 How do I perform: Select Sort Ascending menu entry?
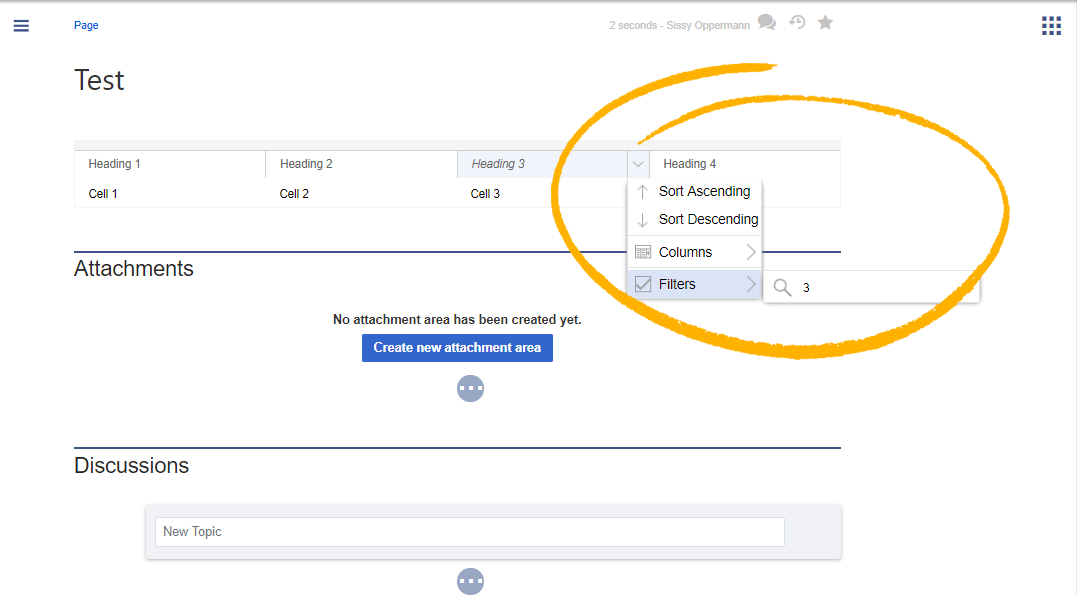[x=694, y=192]
